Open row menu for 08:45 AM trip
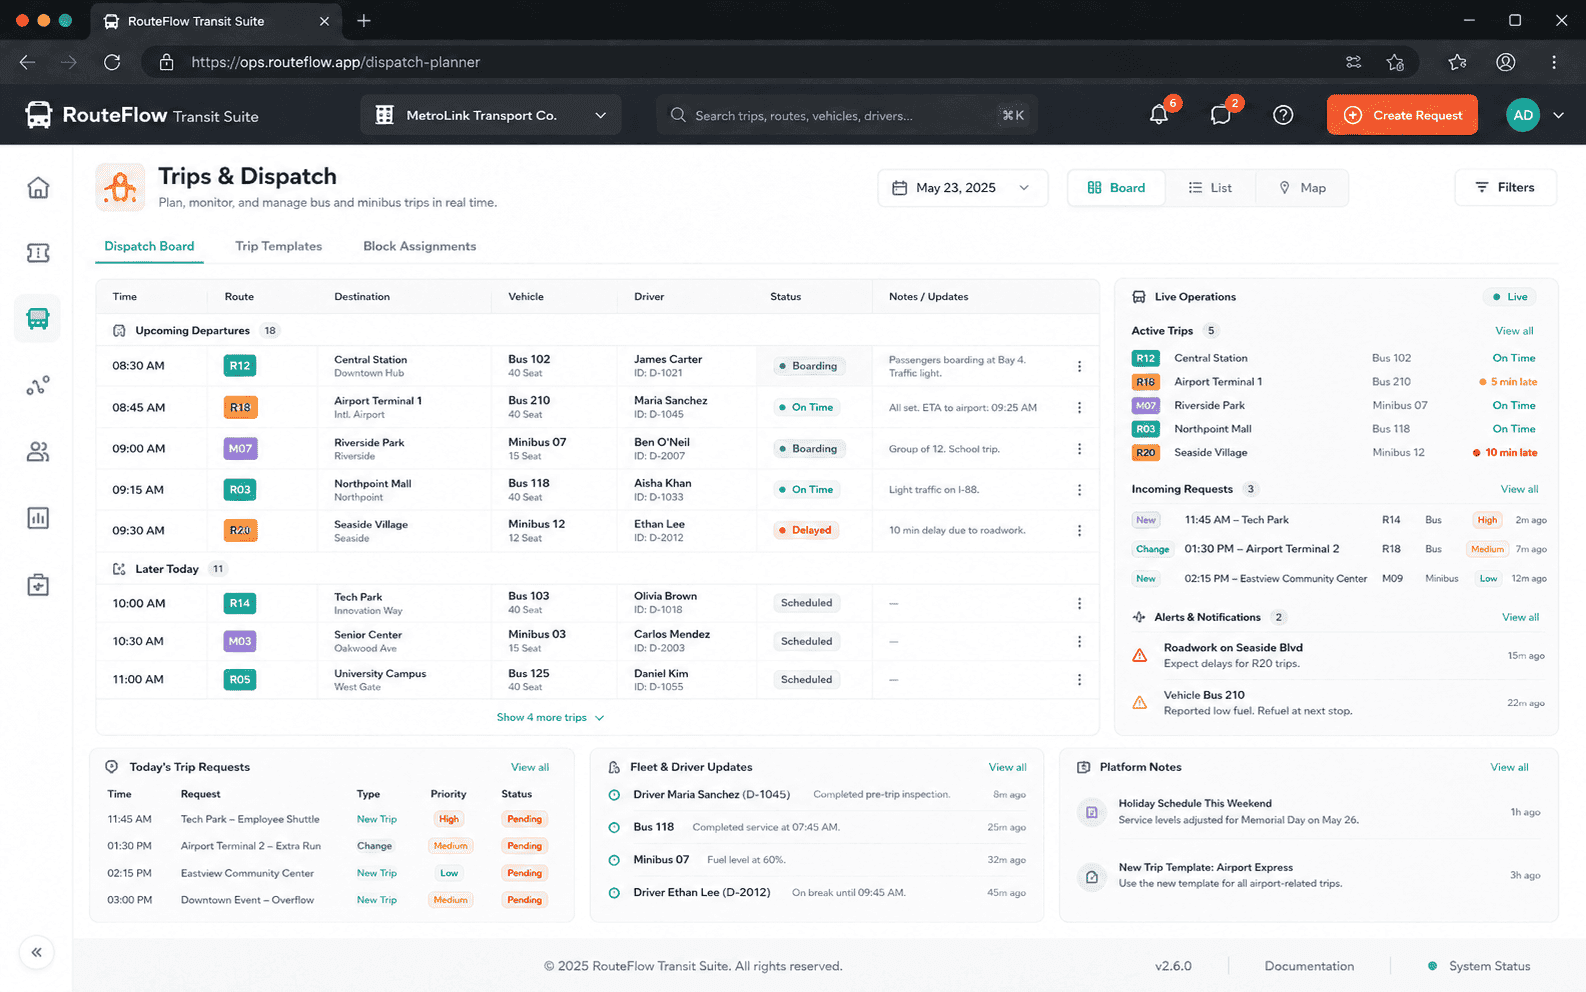The image size is (1586, 992). (x=1079, y=407)
